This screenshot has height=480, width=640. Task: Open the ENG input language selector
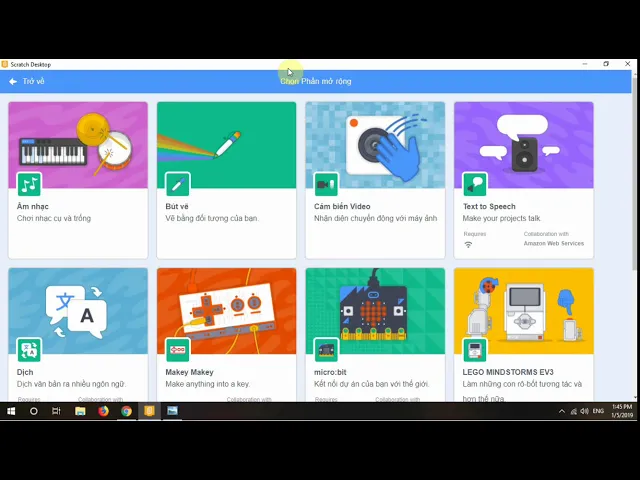click(x=597, y=411)
